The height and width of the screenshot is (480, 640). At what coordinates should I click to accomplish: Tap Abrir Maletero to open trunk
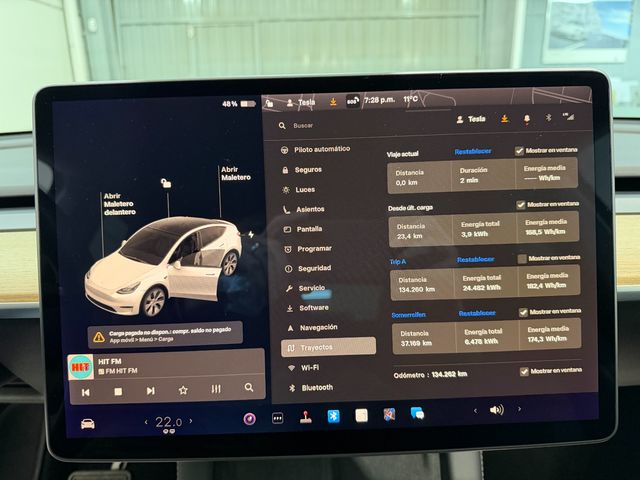pos(236,173)
